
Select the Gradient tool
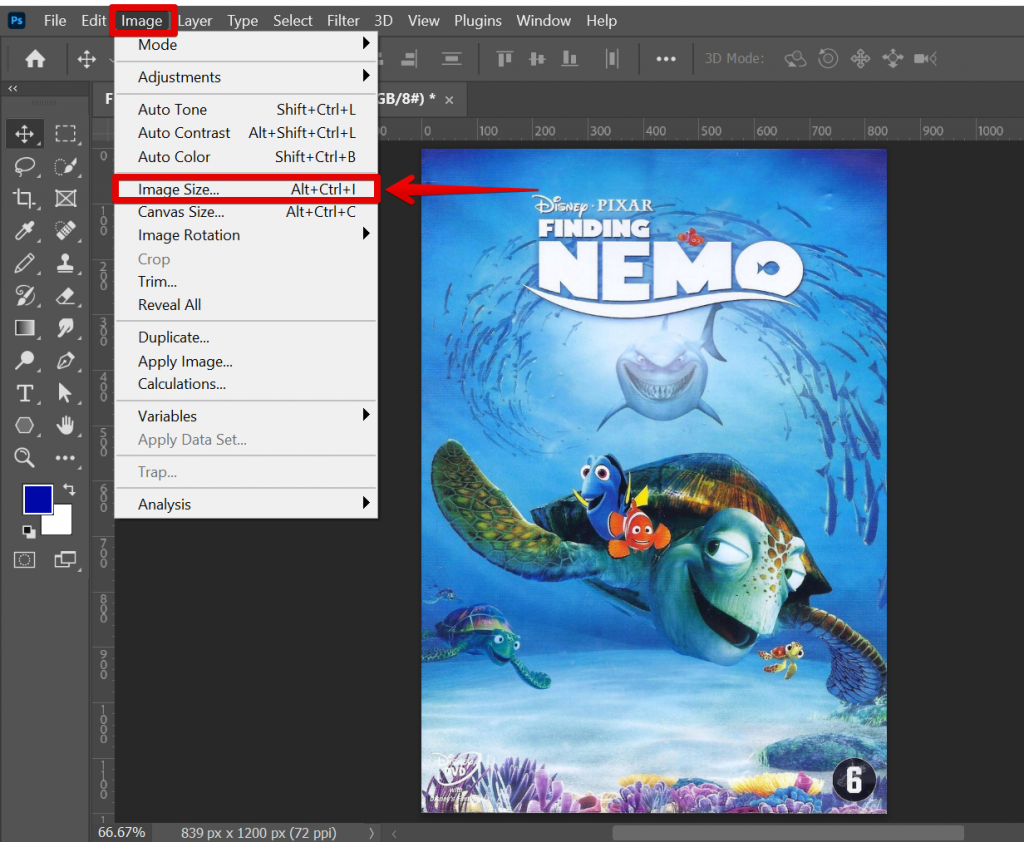click(x=25, y=328)
